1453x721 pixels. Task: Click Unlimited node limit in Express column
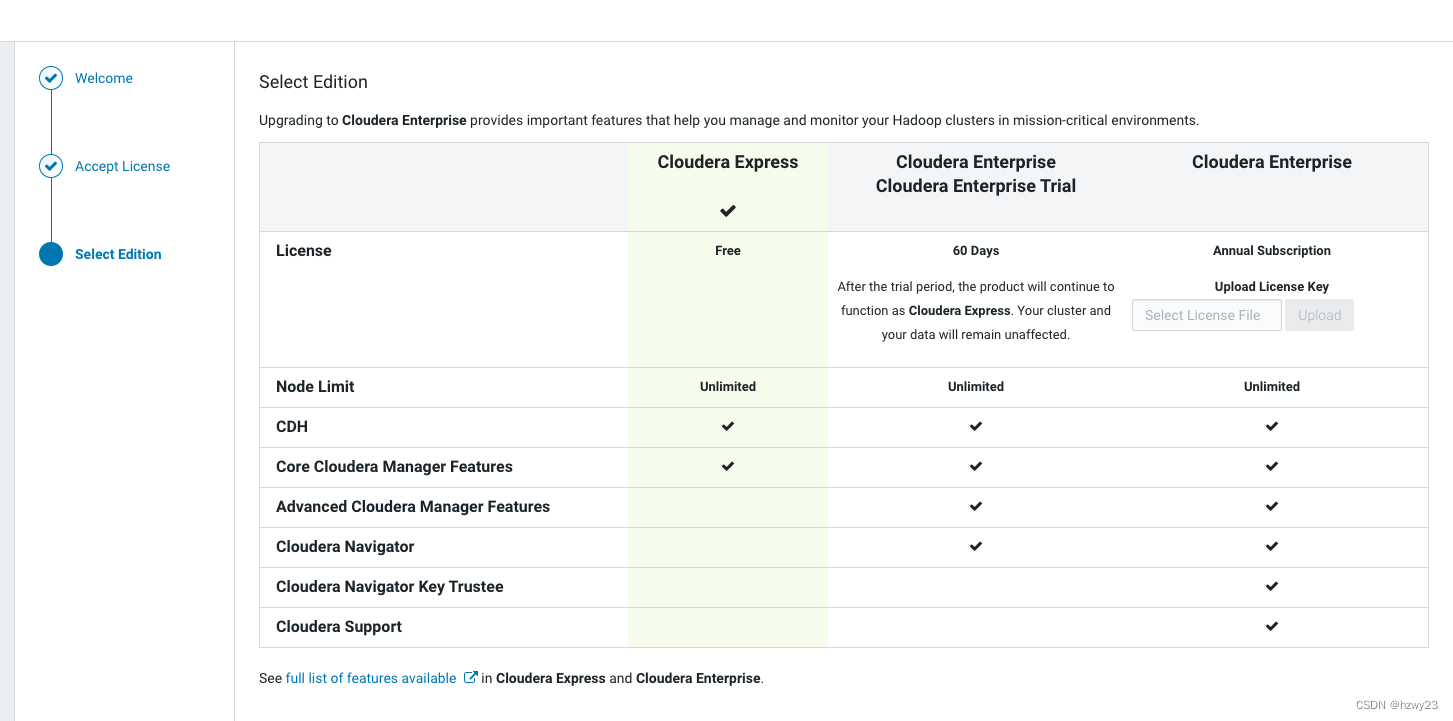[x=728, y=387]
